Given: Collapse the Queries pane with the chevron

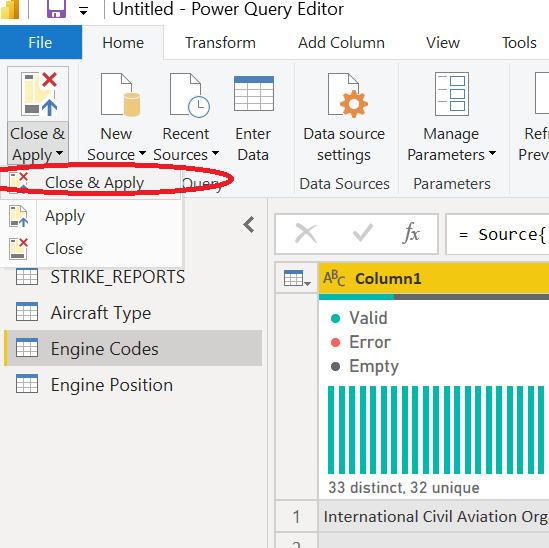Looking at the screenshot, I should (249, 225).
